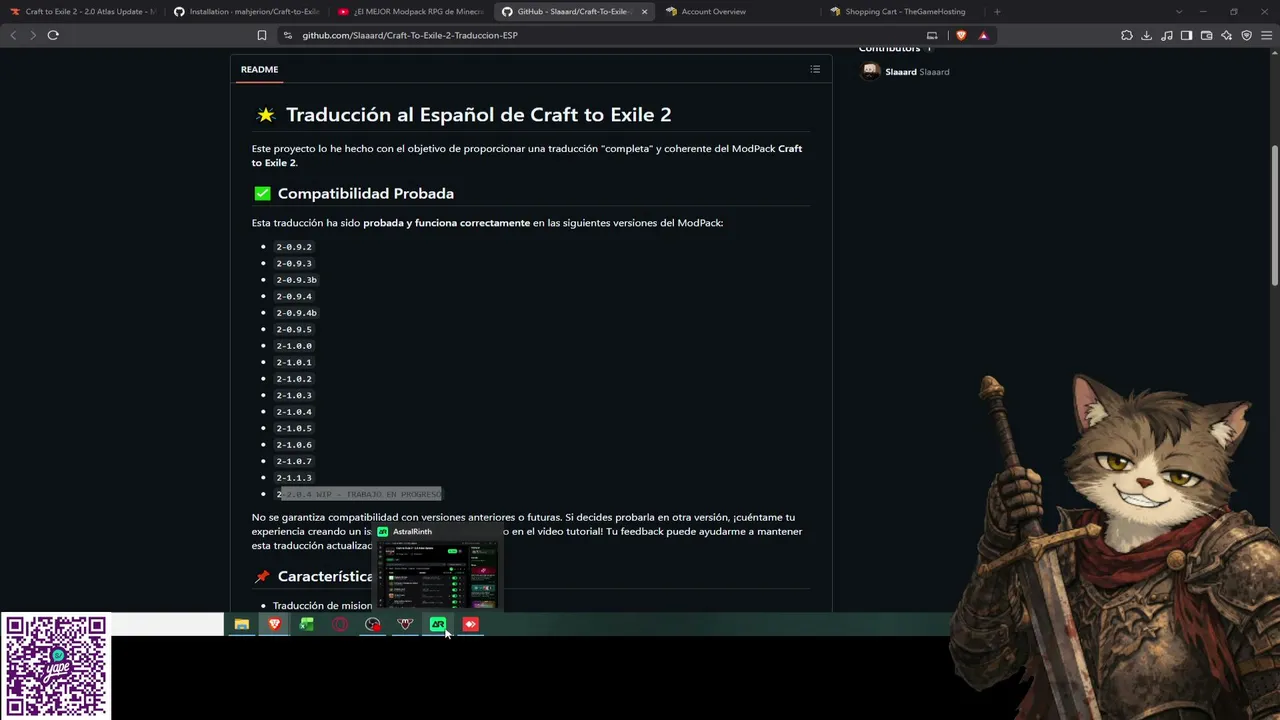Select the GitHub Slaaard/Craft-To-Exile tab
The width and height of the screenshot is (1280, 720).
click(575, 12)
